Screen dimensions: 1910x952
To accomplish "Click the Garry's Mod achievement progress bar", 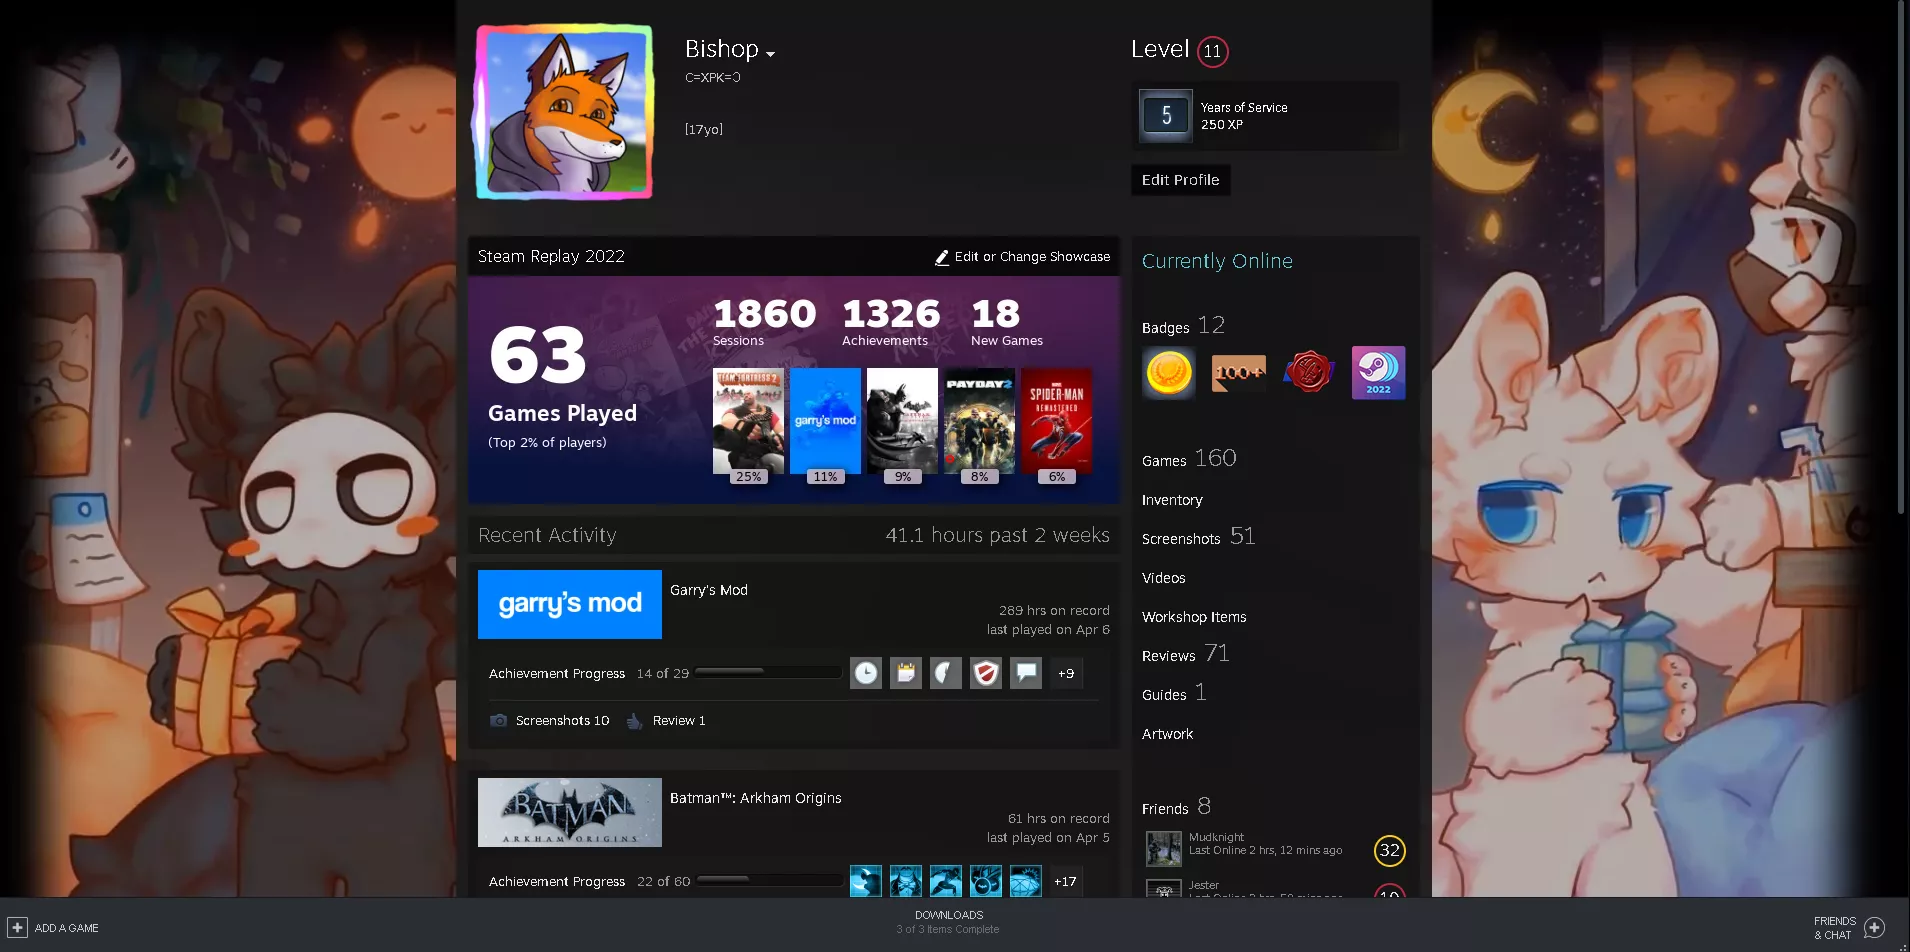I will tap(767, 672).
